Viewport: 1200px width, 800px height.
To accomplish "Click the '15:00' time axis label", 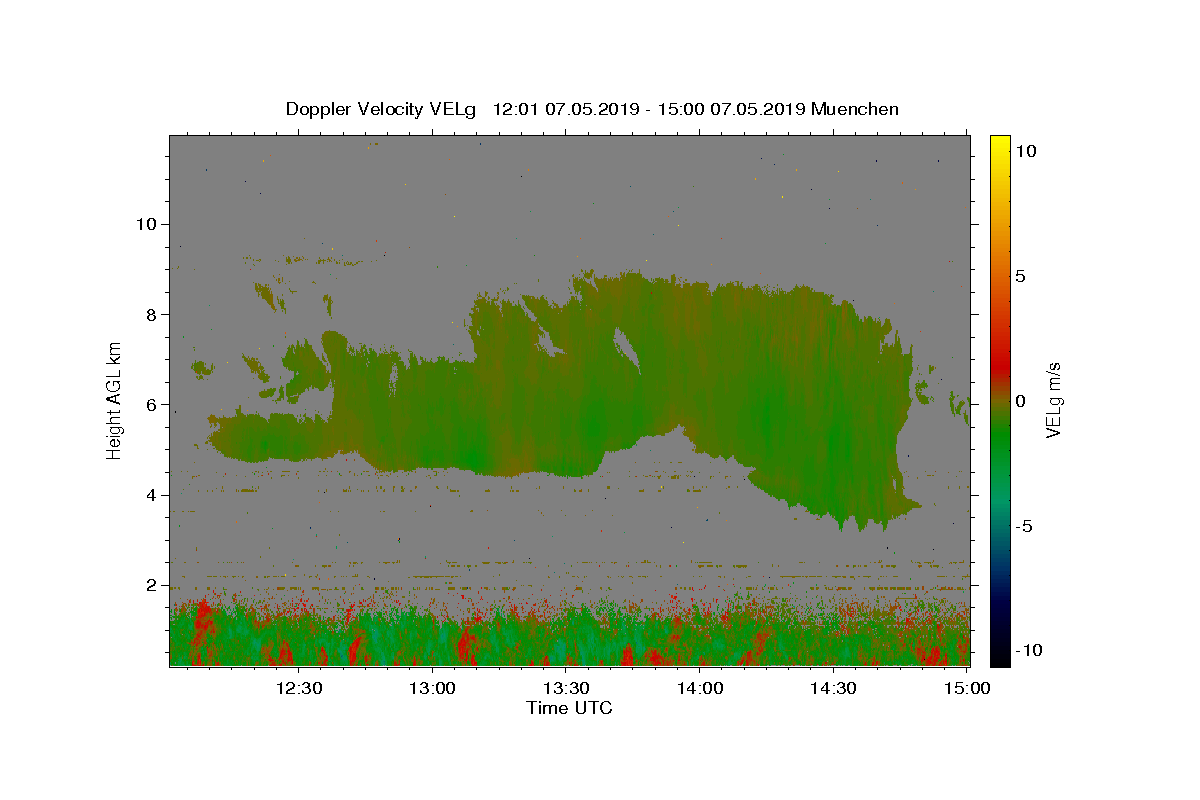I will click(x=967, y=688).
